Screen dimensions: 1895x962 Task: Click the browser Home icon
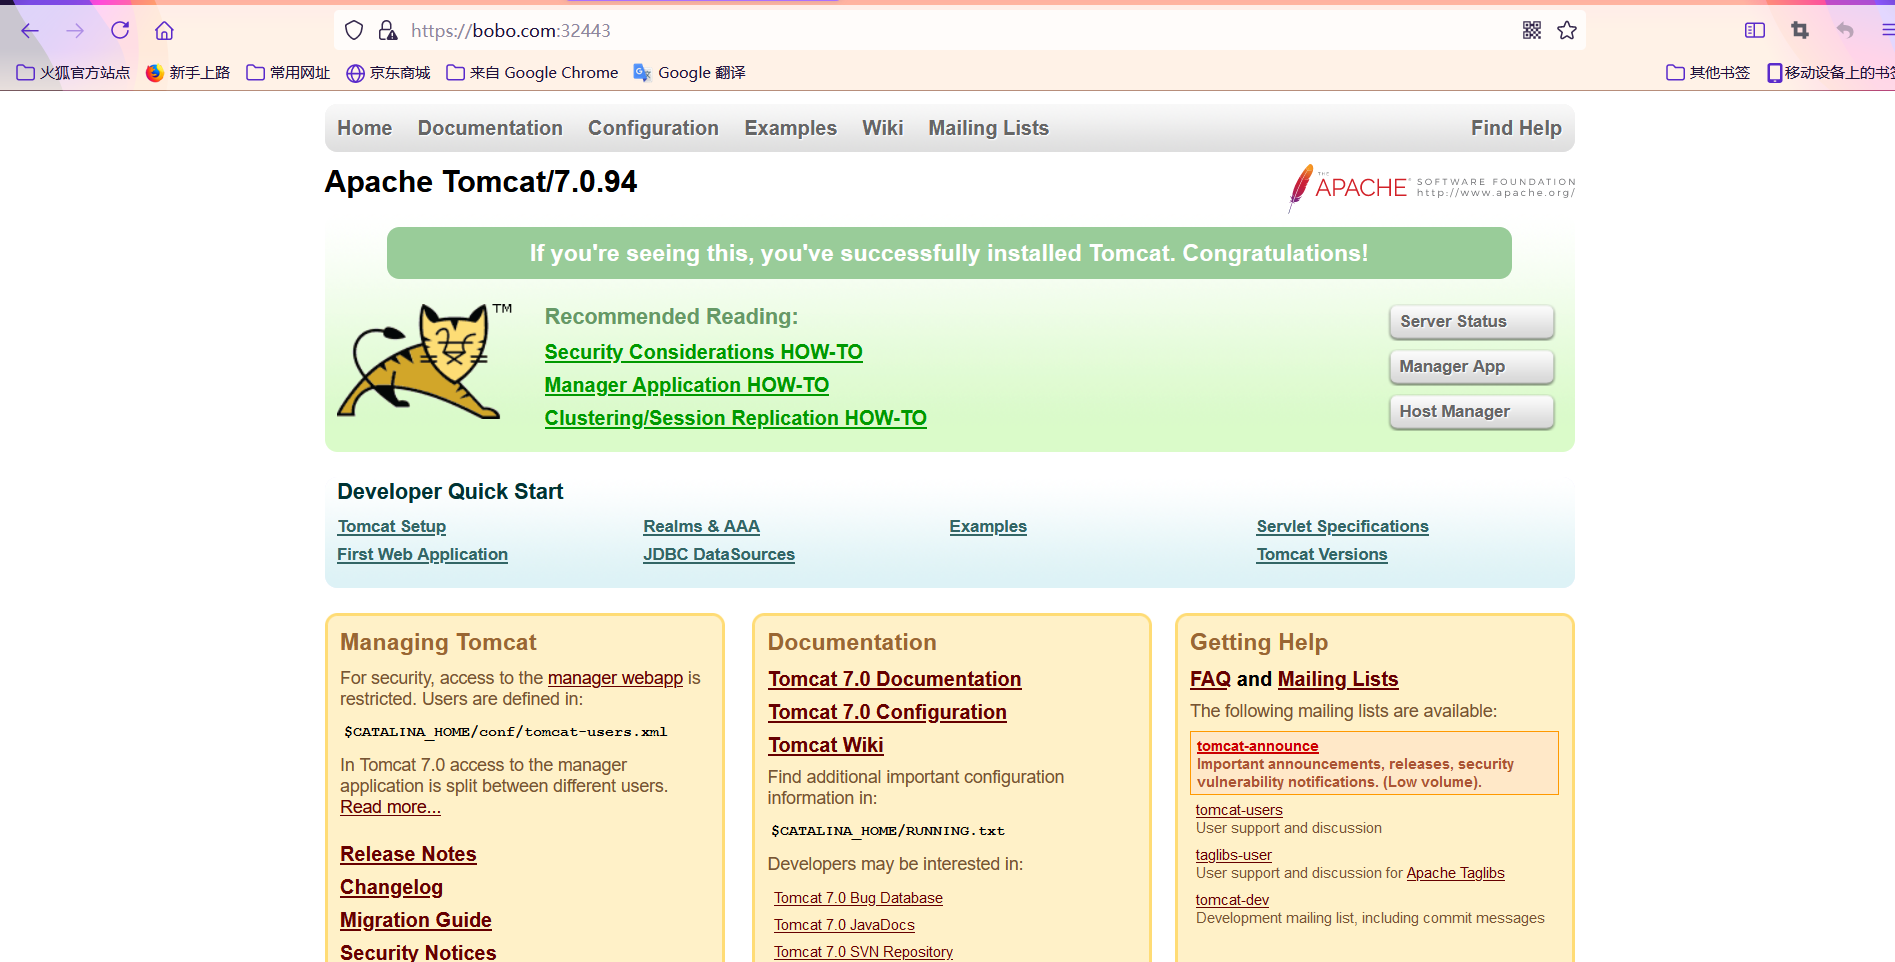(164, 30)
